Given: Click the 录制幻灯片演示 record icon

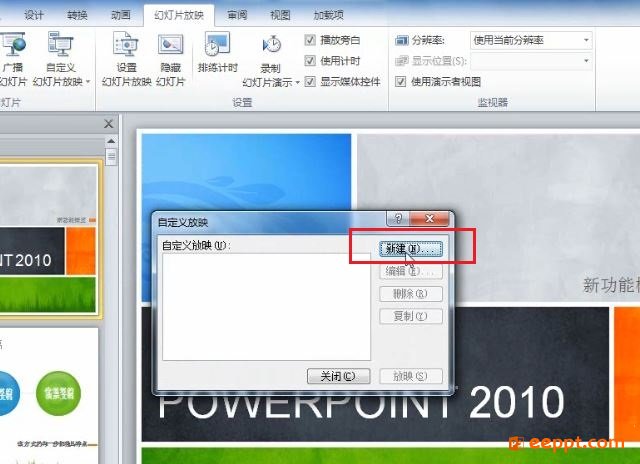Looking at the screenshot, I should click(271, 44).
